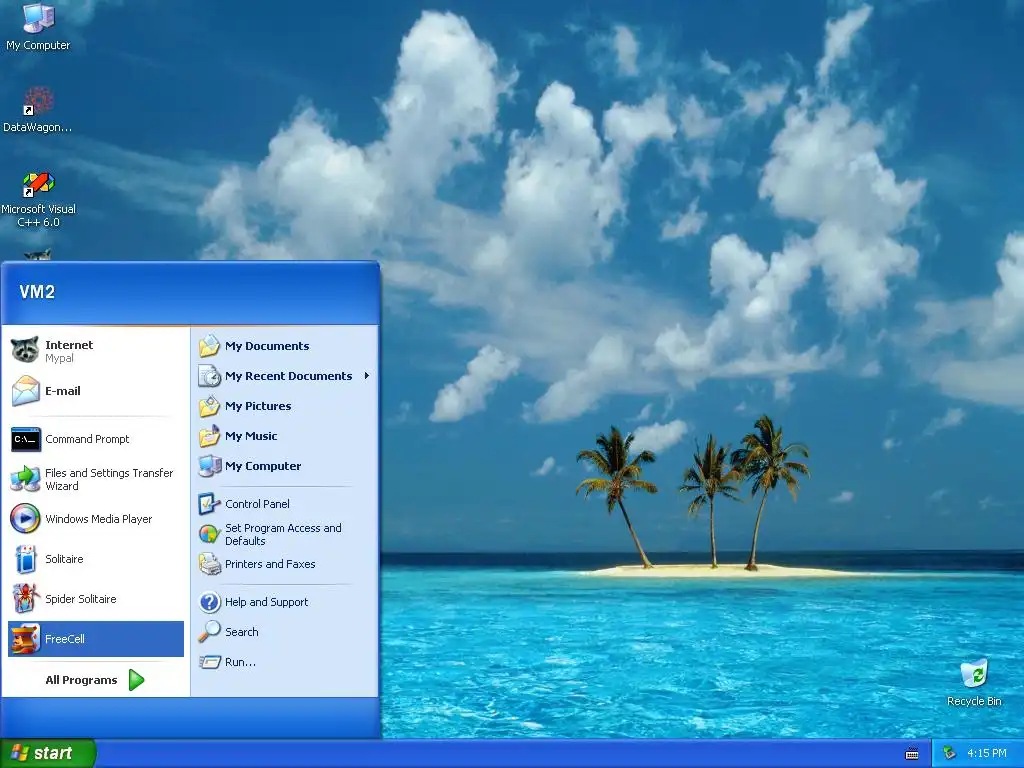Open E-mail menu entry
Image resolution: width=1024 pixels, height=768 pixels.
click(96, 391)
